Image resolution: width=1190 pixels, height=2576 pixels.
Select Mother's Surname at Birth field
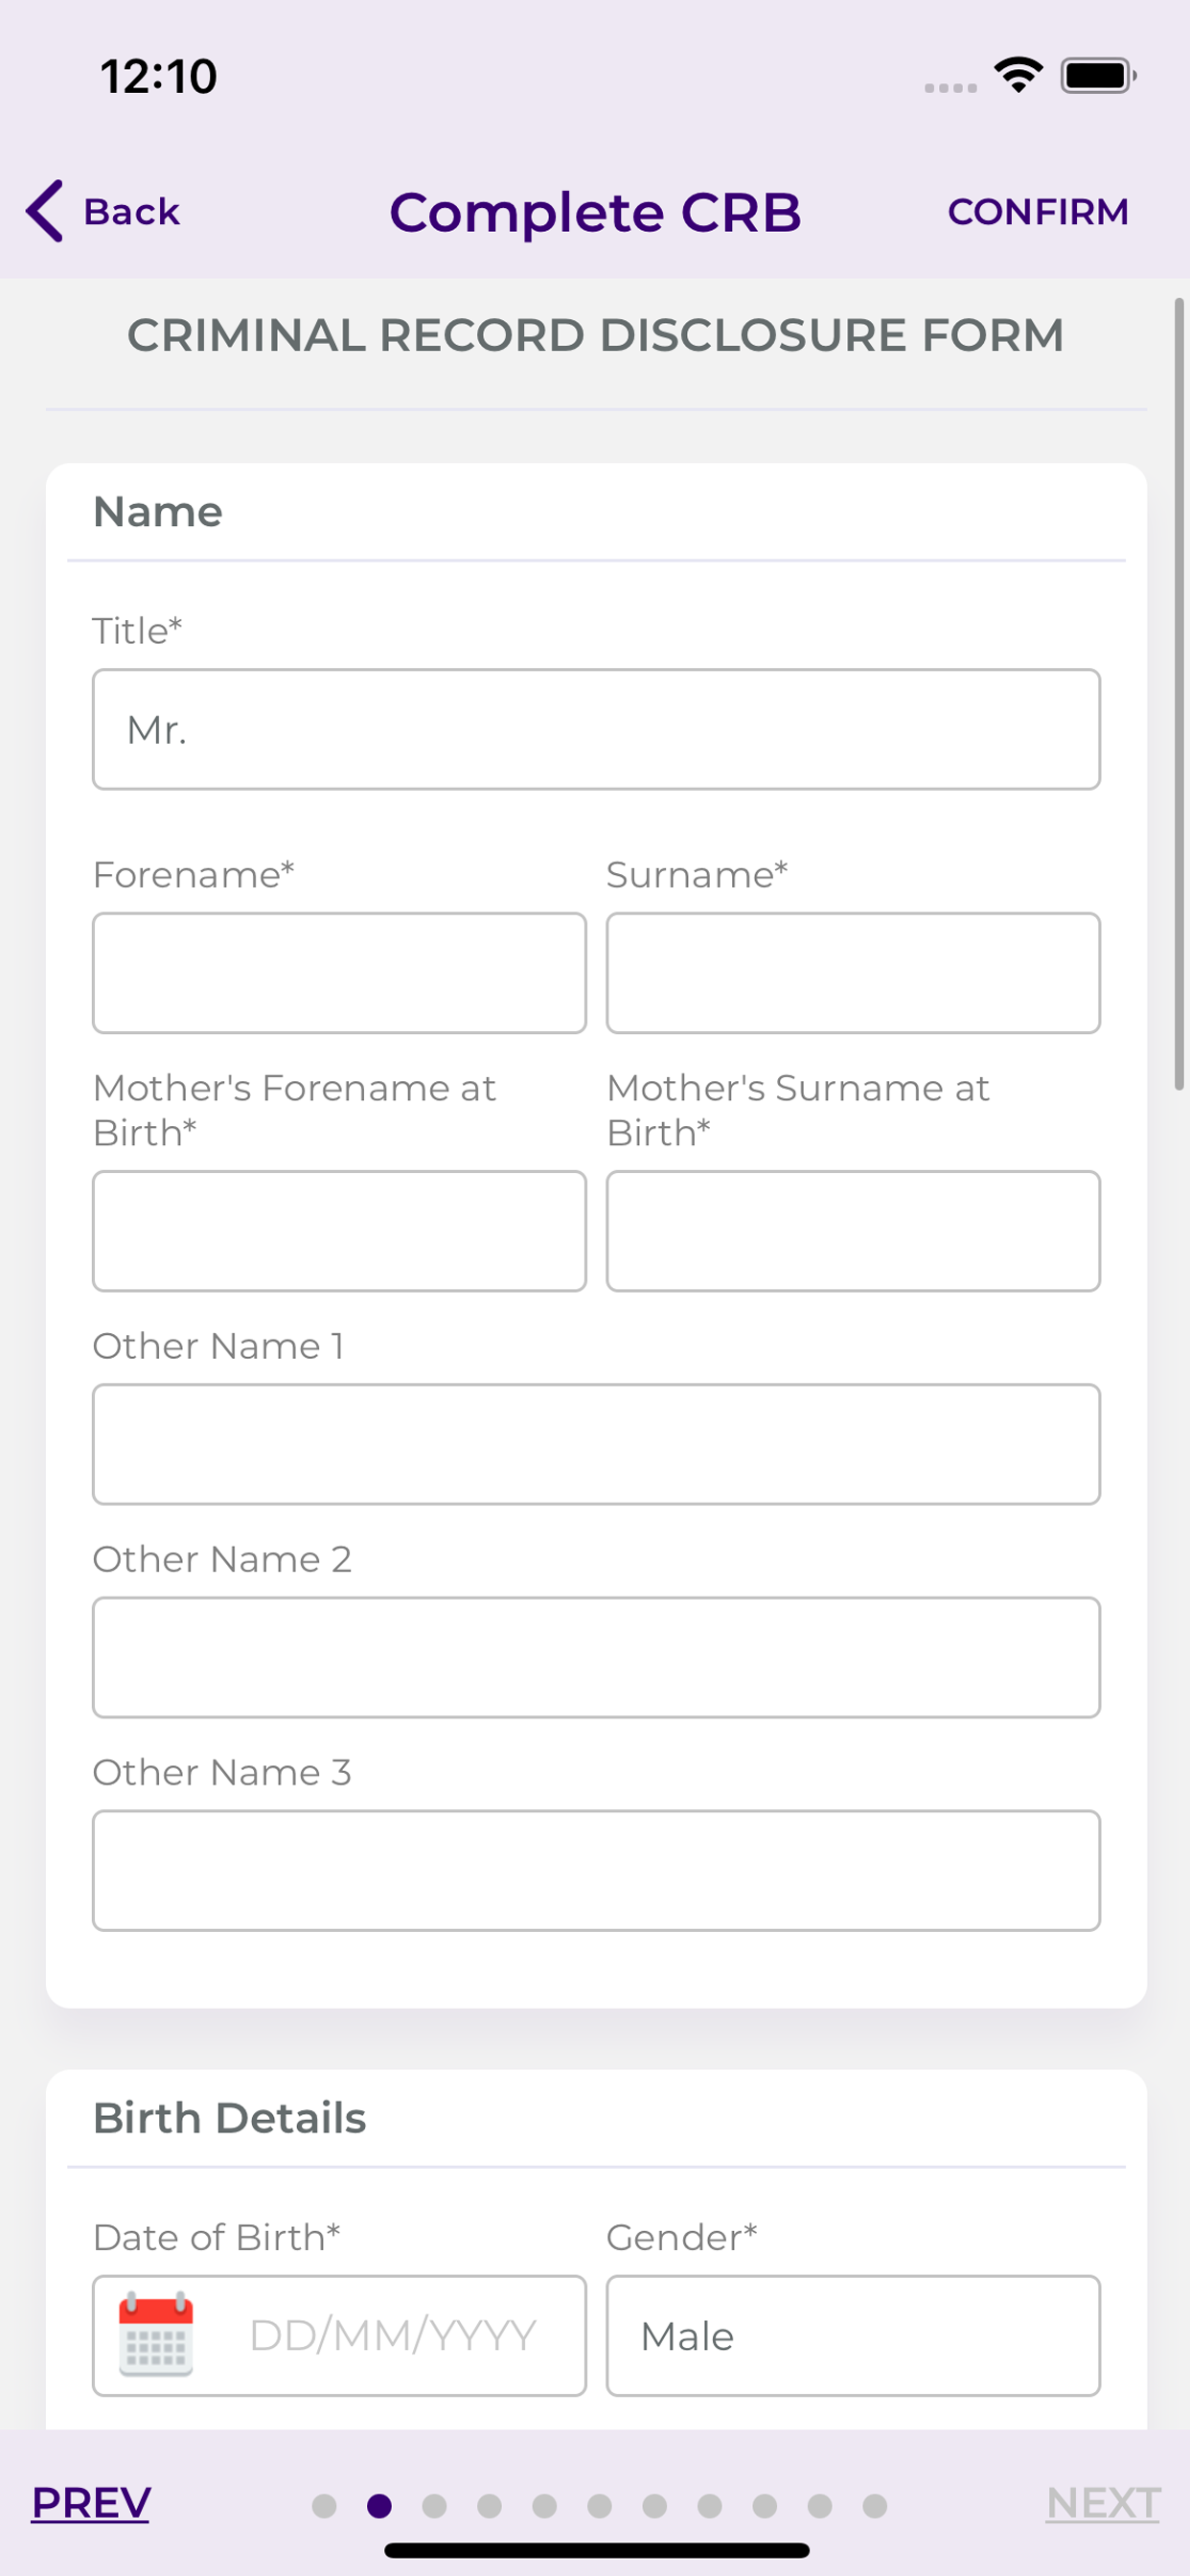point(853,1231)
